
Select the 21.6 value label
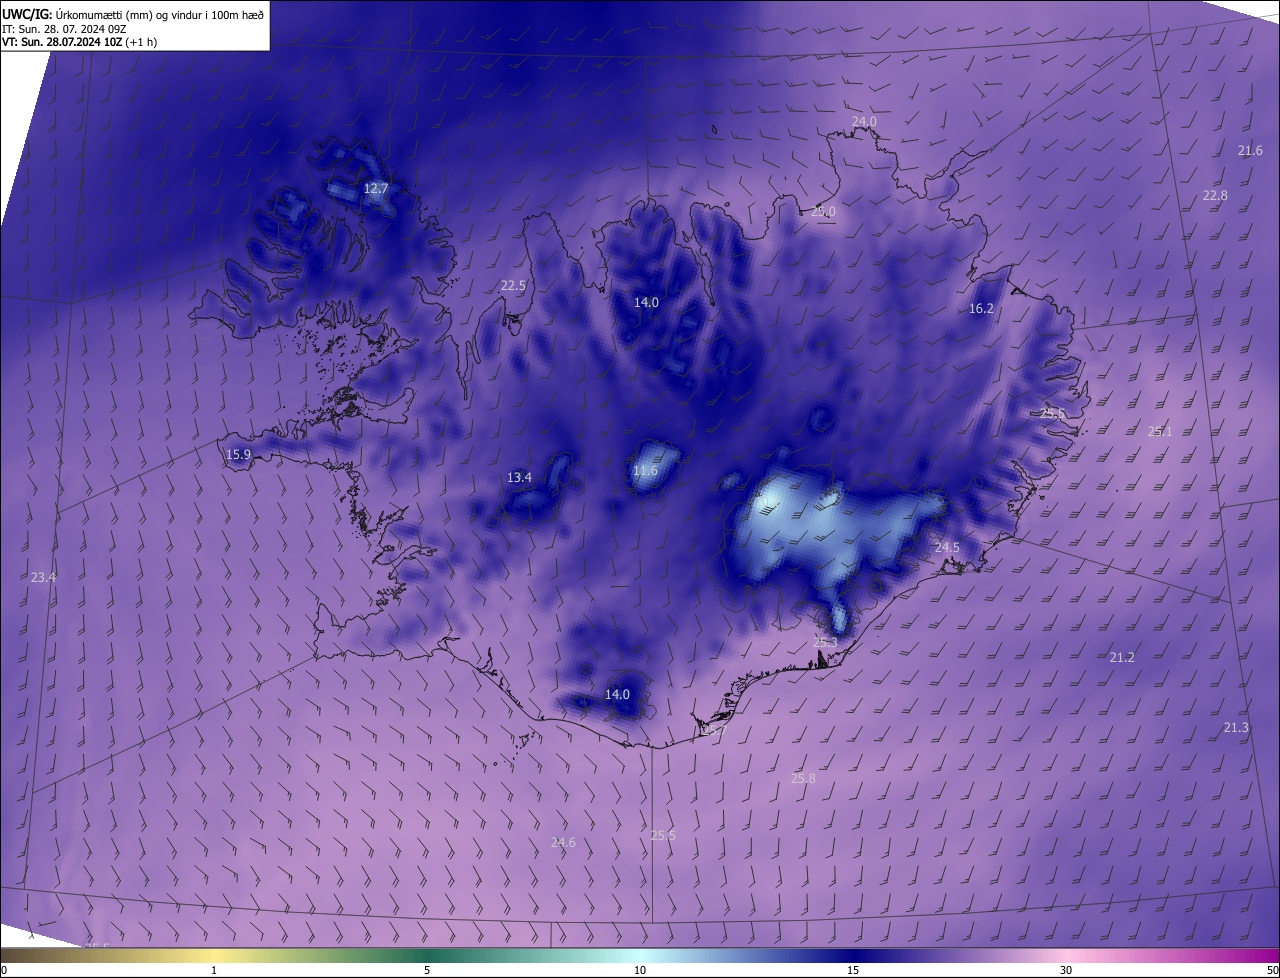(1250, 151)
